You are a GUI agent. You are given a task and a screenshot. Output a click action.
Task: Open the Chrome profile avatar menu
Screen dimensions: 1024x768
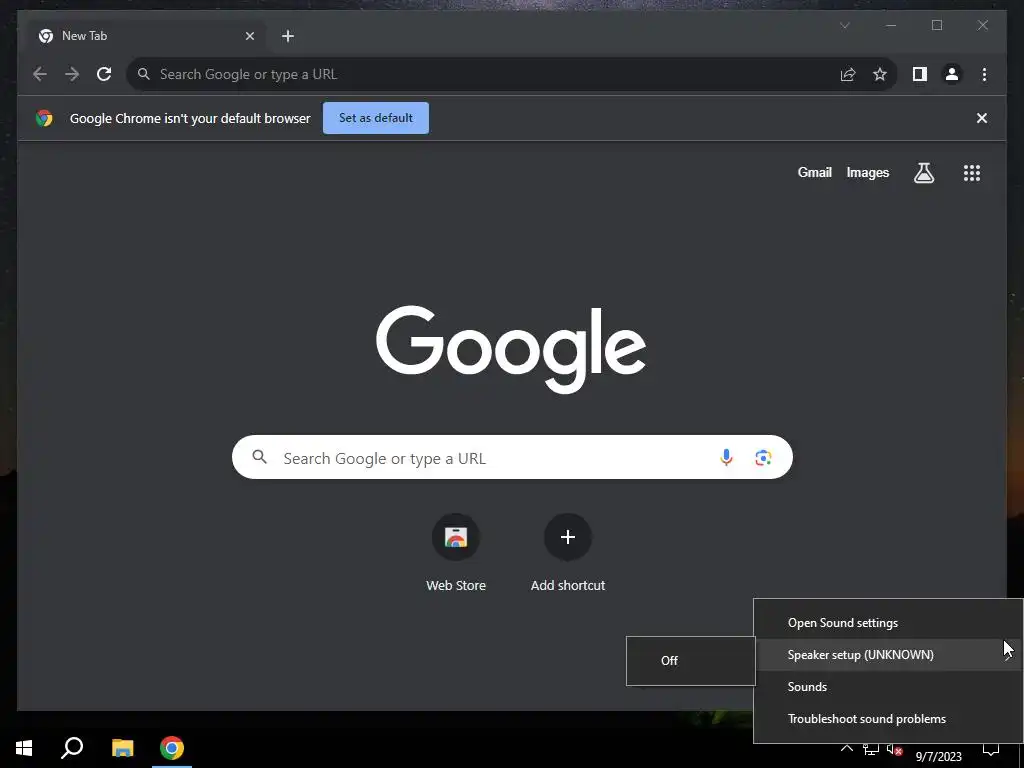(952, 74)
